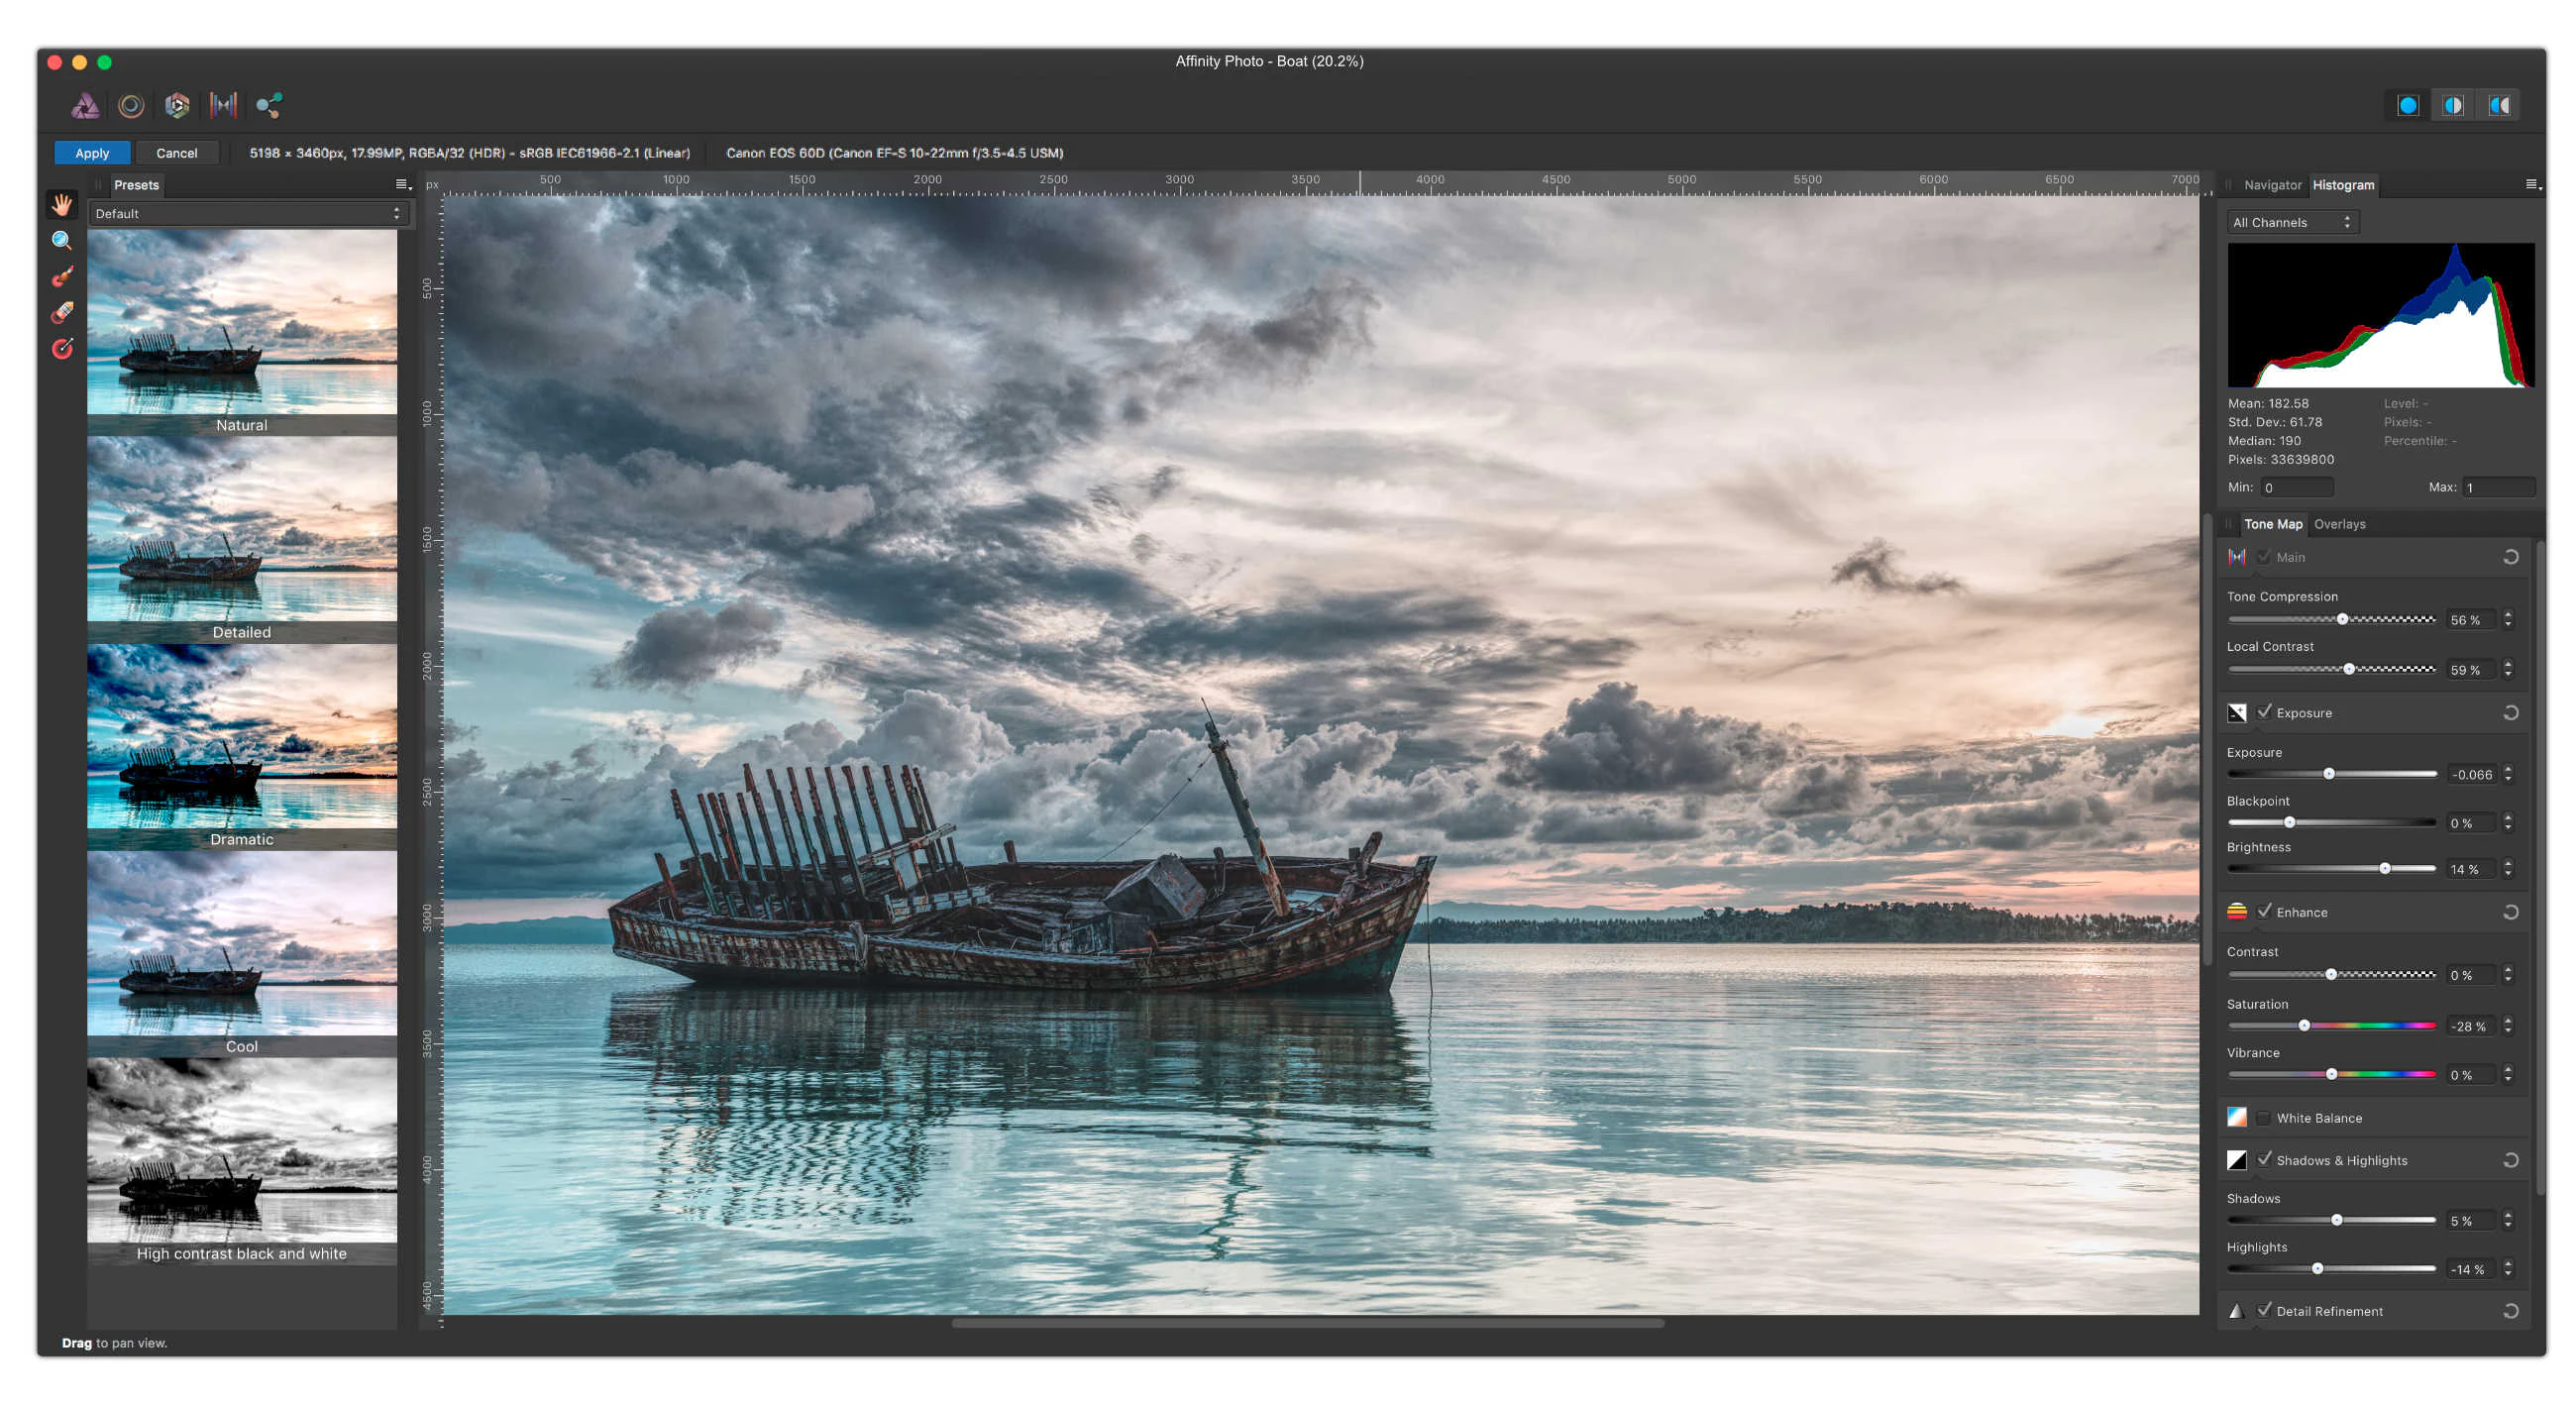The image size is (2576, 1405).
Task: Click the Apply button
Action: 92,153
